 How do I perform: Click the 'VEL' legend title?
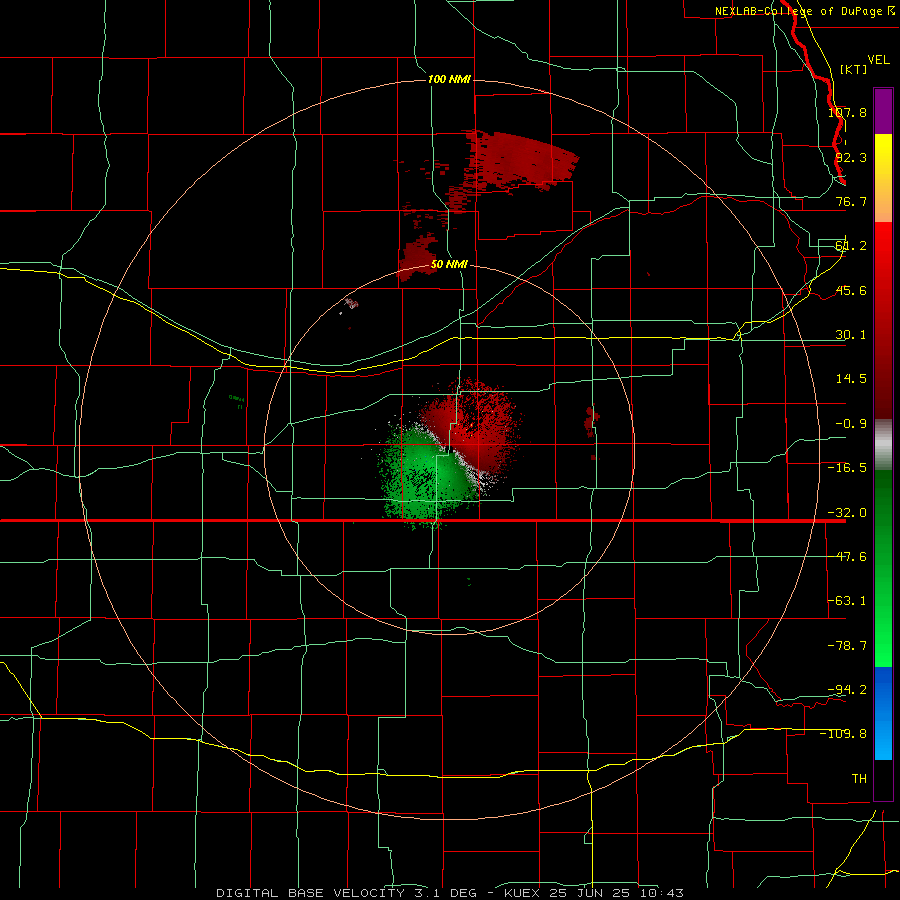[878, 60]
